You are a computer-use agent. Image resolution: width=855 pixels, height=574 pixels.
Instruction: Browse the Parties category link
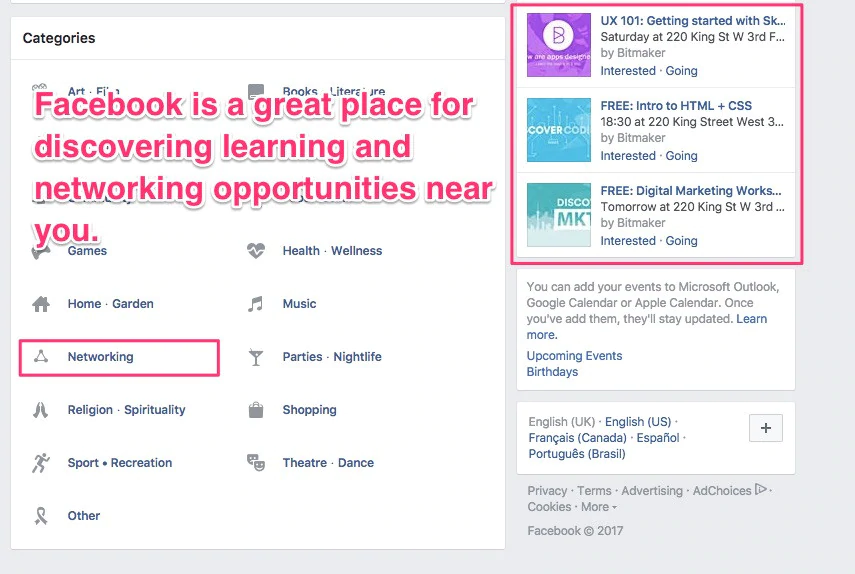coord(303,357)
